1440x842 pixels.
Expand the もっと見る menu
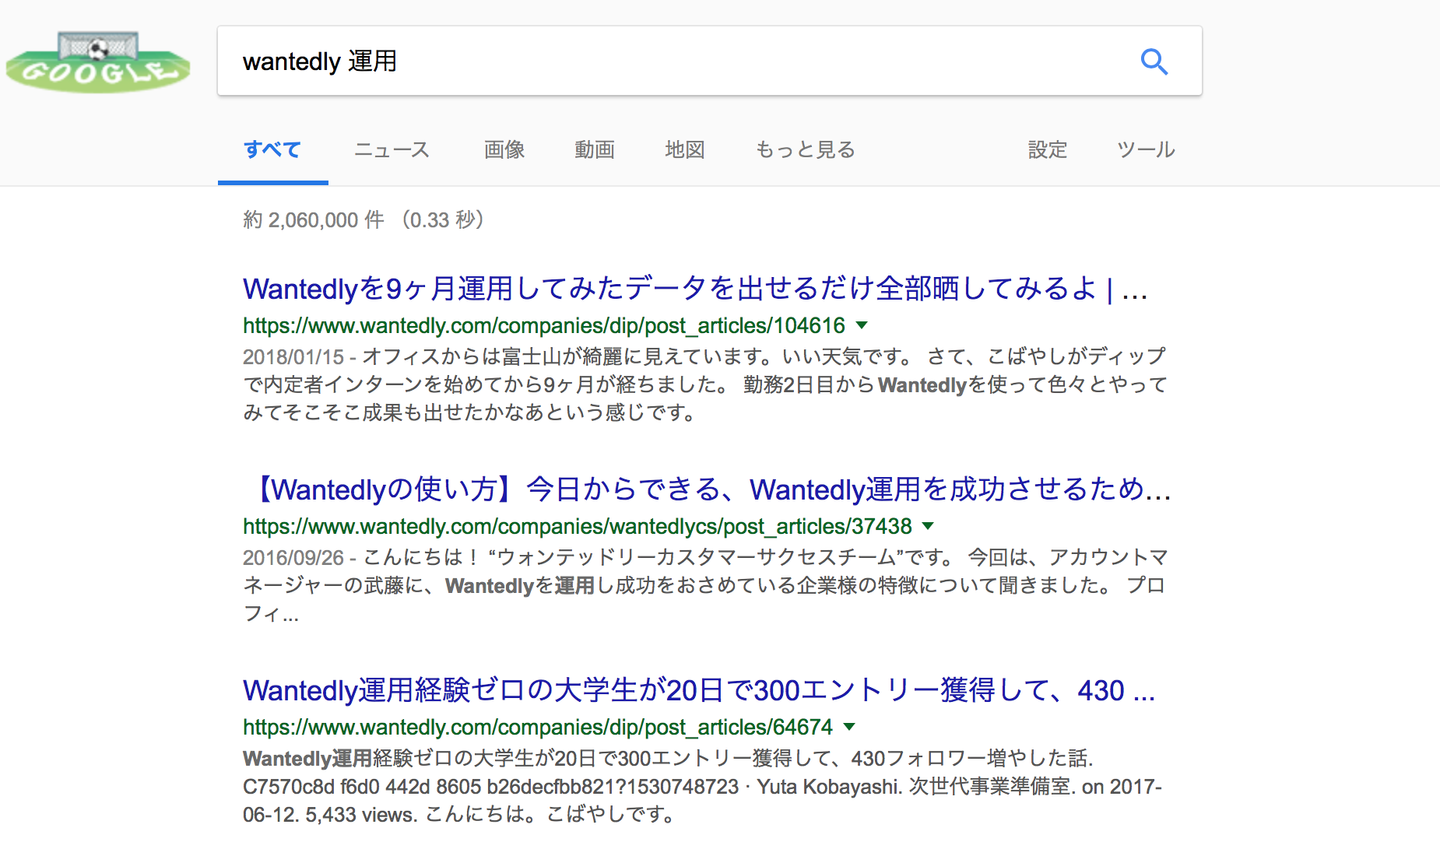click(805, 150)
